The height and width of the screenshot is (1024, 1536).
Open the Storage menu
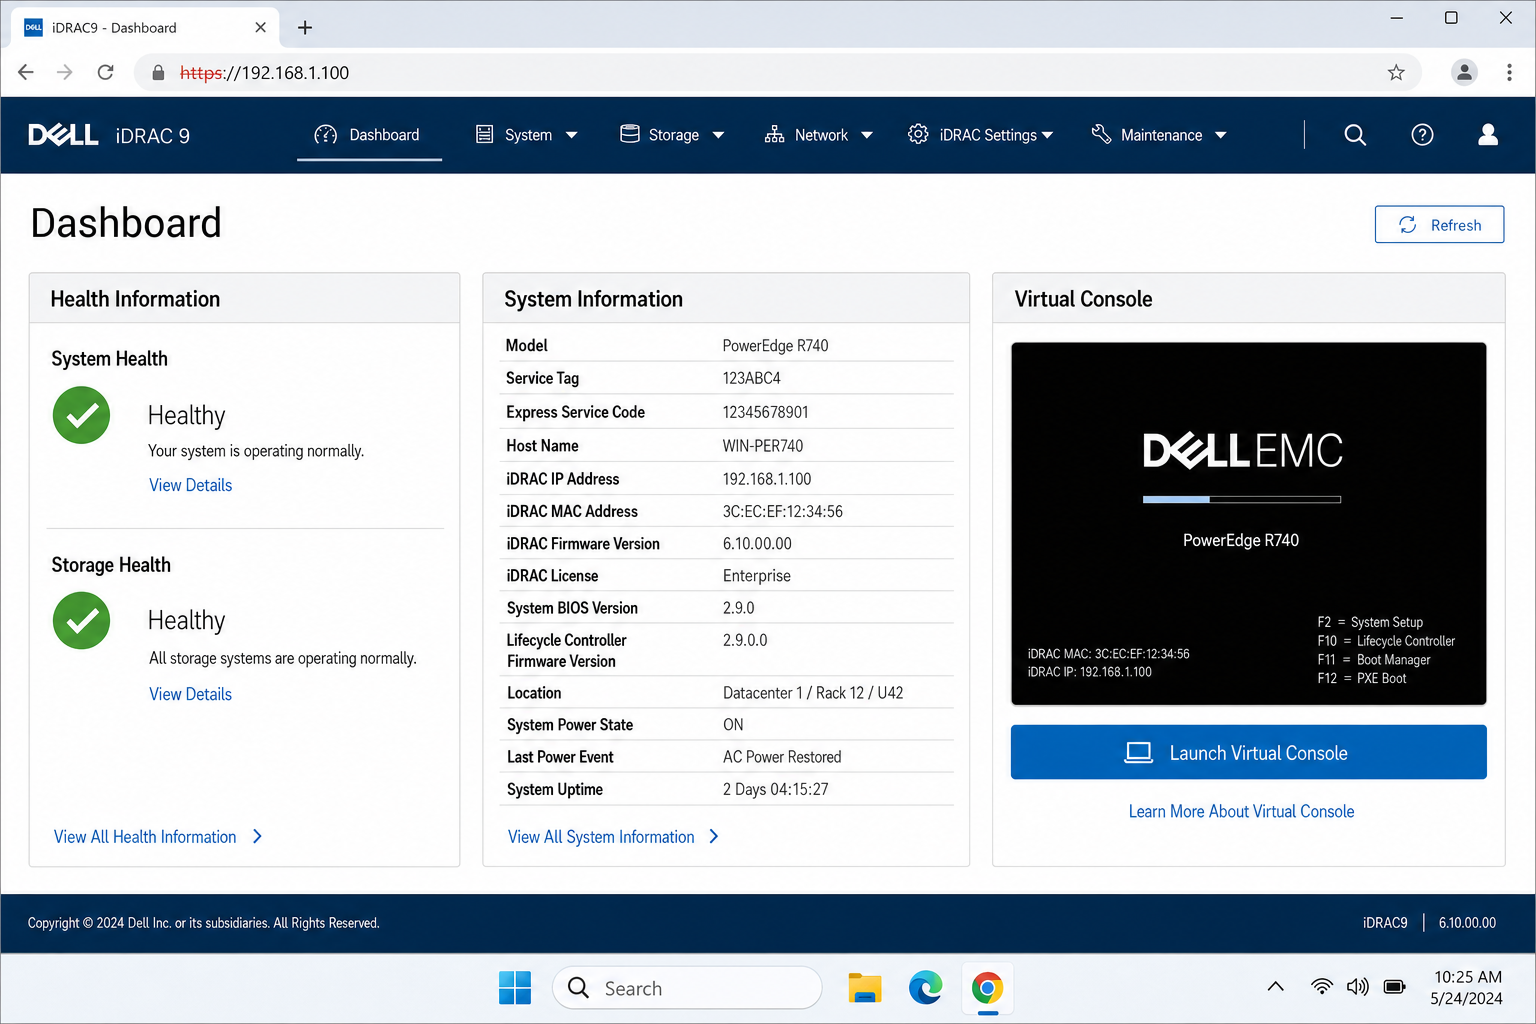tap(672, 135)
